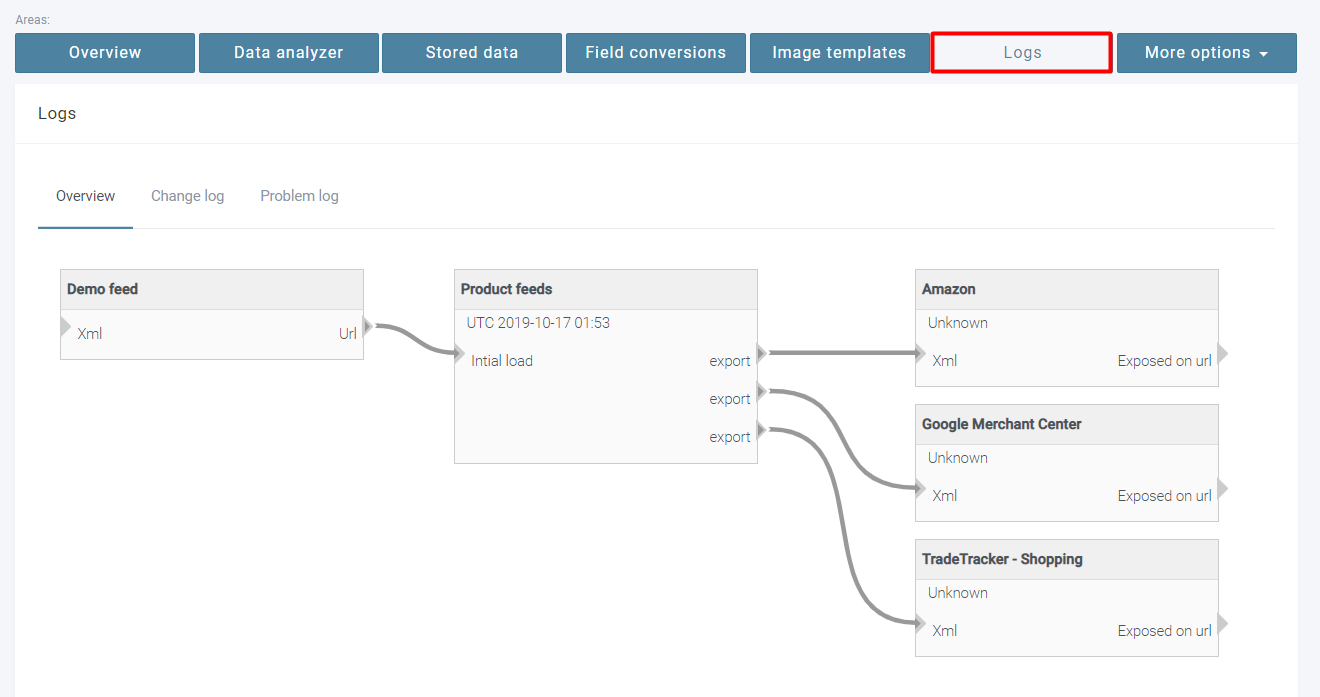Click the Url text in Demo feed
This screenshot has height=697, width=1320.
pos(348,334)
